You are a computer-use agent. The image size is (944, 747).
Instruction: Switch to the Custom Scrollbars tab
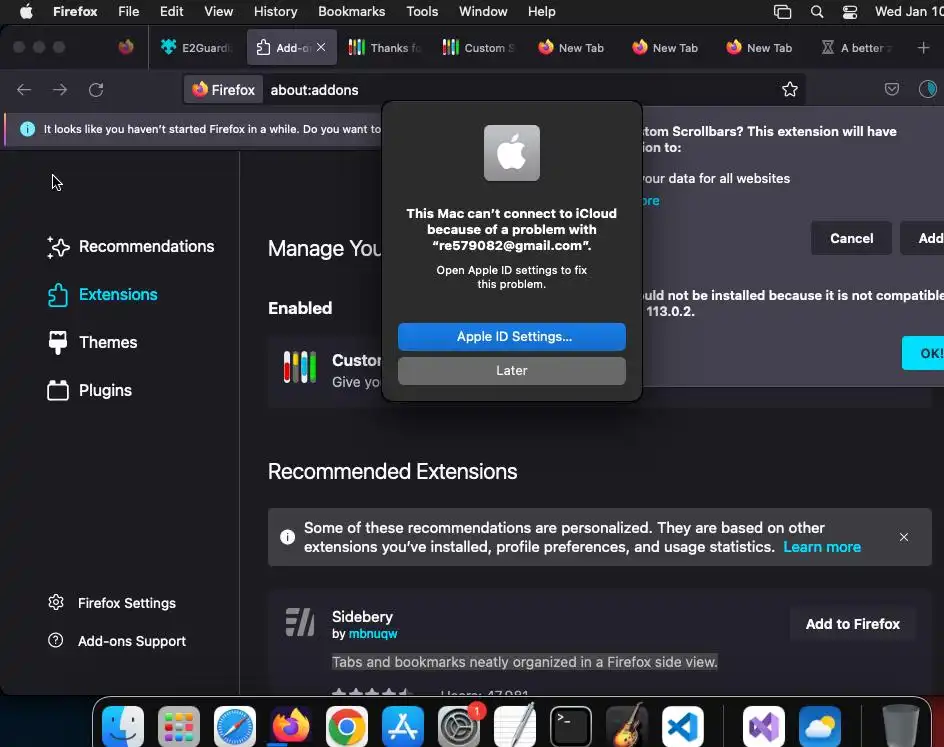click(x=479, y=48)
